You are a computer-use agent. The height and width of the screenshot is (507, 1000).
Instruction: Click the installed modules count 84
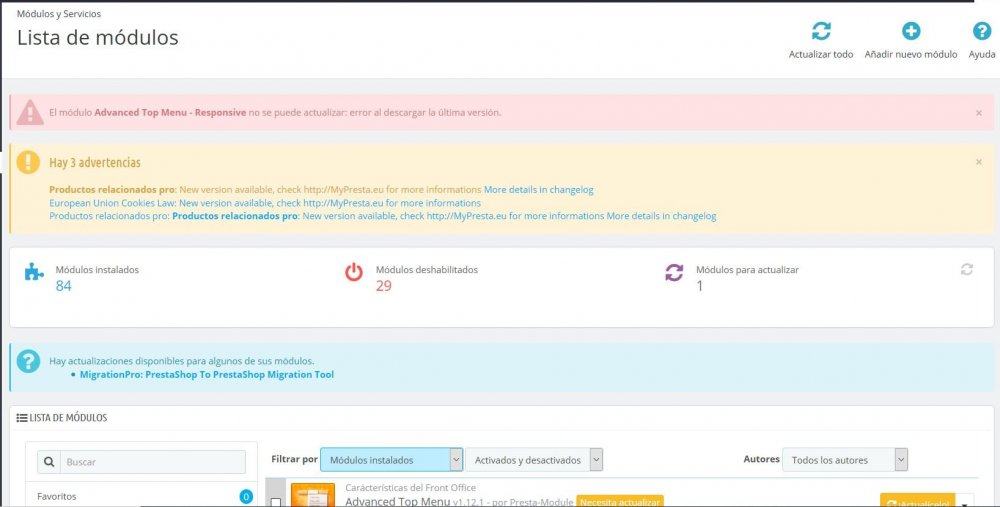(63, 286)
